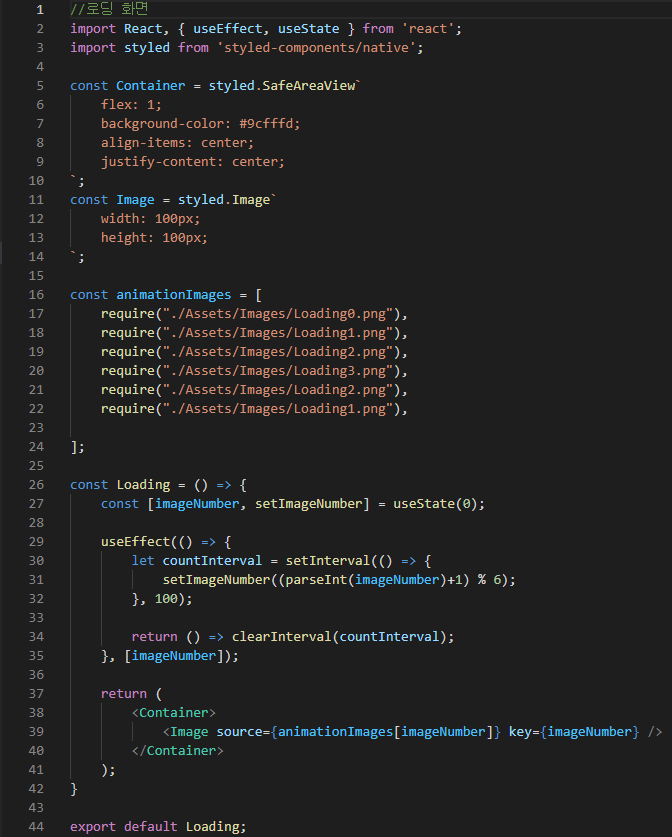672x837 pixels.
Task: Click styled.SafeAreaView expression
Action: coord(282,85)
